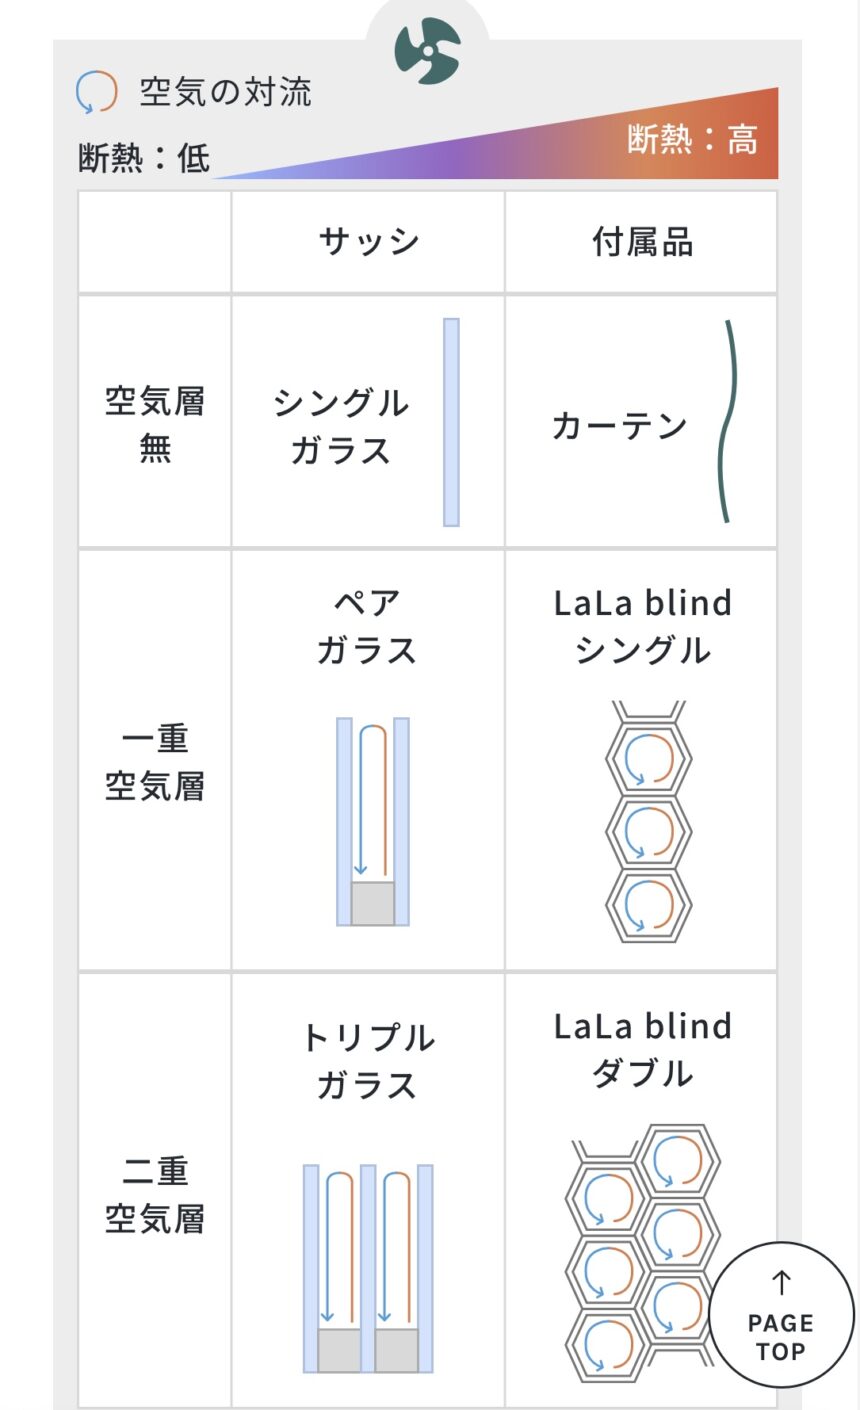The height and width of the screenshot is (1410, 860).
Task: Click the green curtain wave illustration
Action: 728,421
